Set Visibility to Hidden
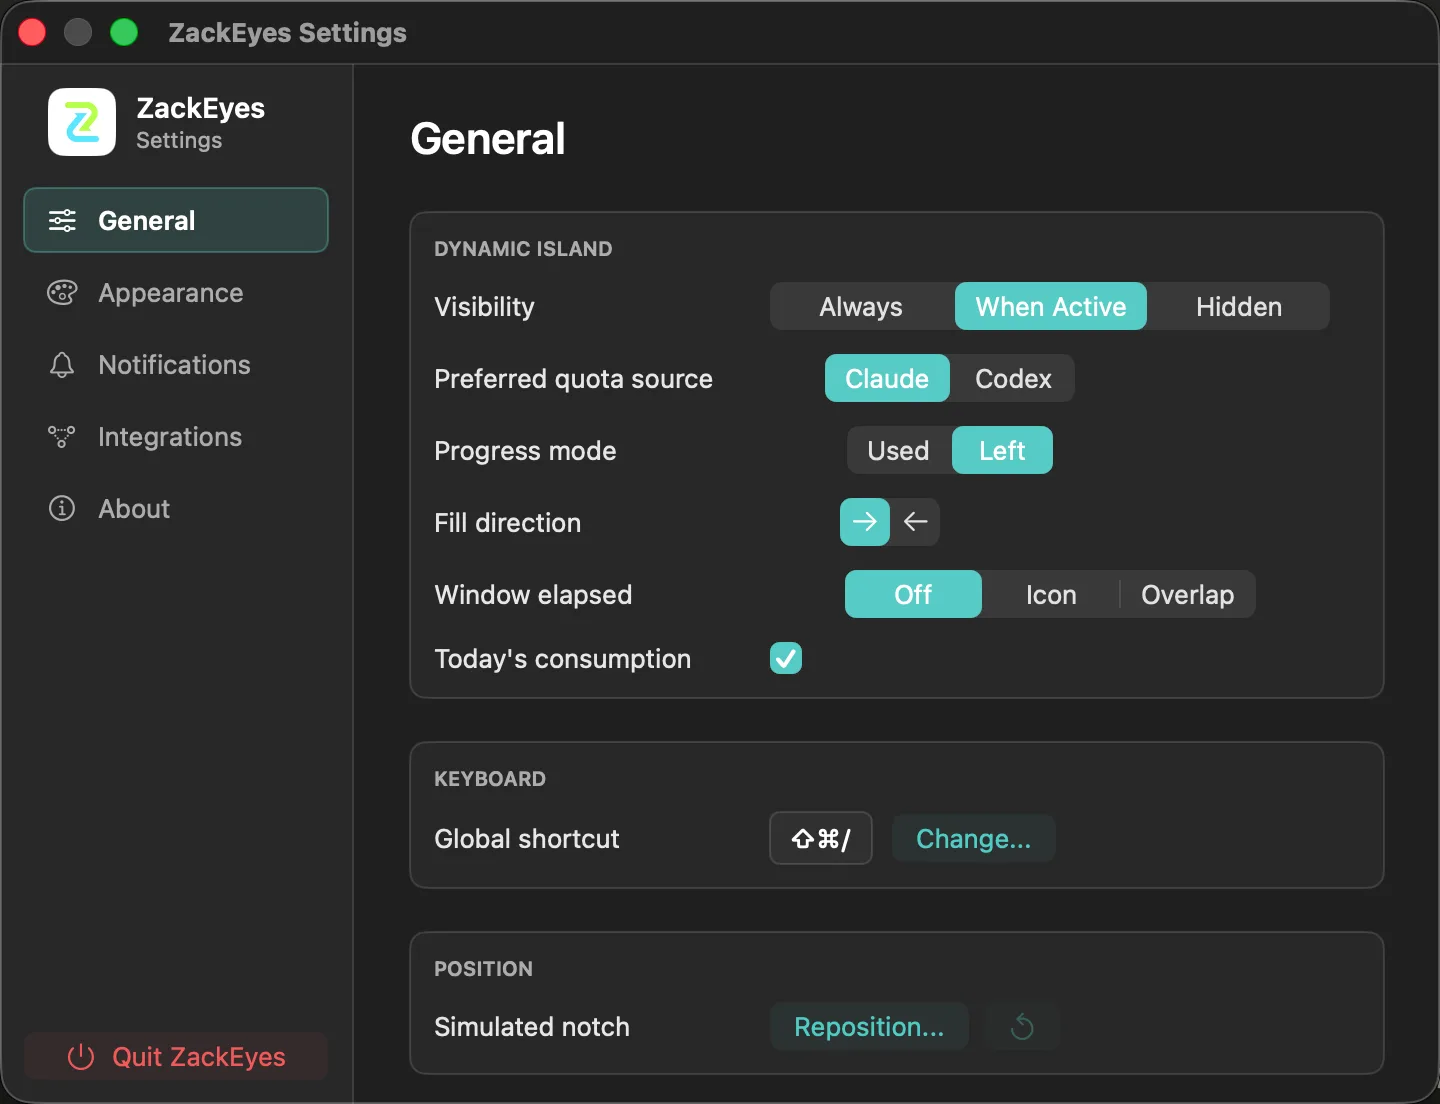 pyautogui.click(x=1239, y=306)
